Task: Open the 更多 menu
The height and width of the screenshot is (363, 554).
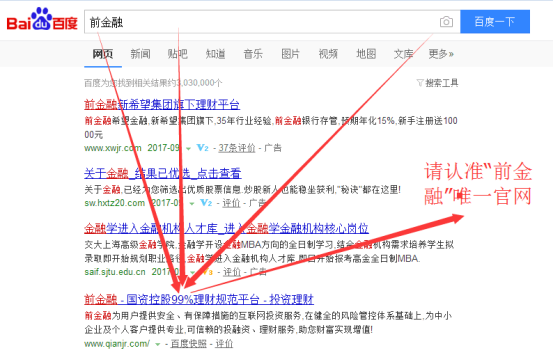Action: click(441, 54)
